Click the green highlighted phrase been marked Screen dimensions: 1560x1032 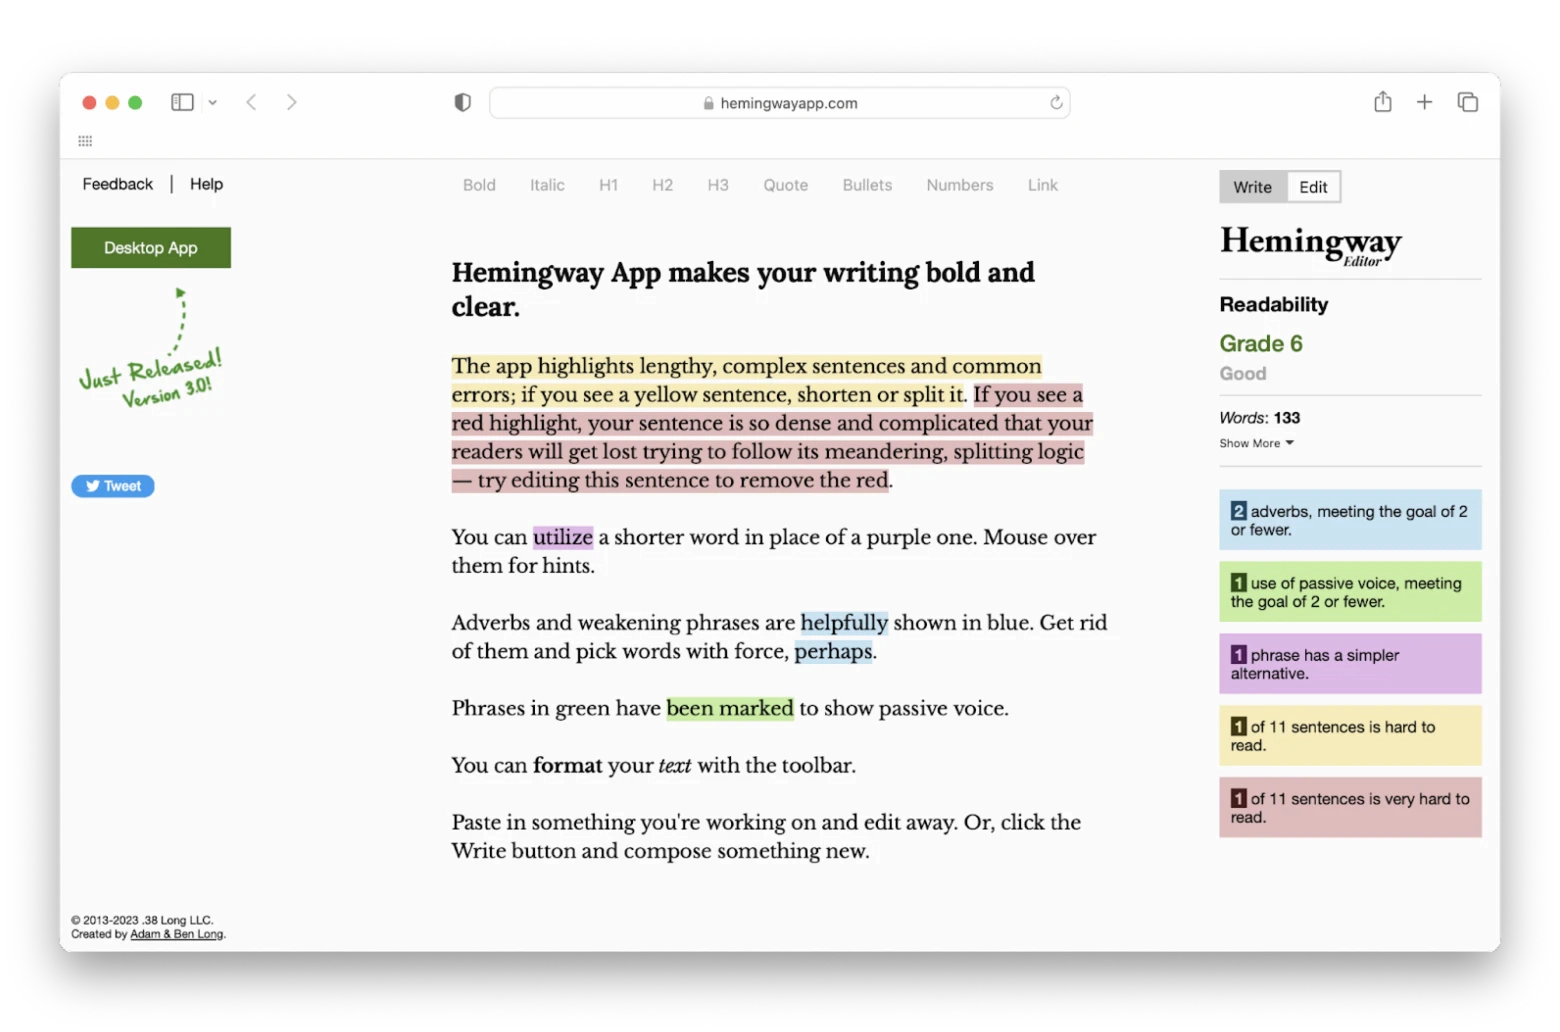[730, 708]
